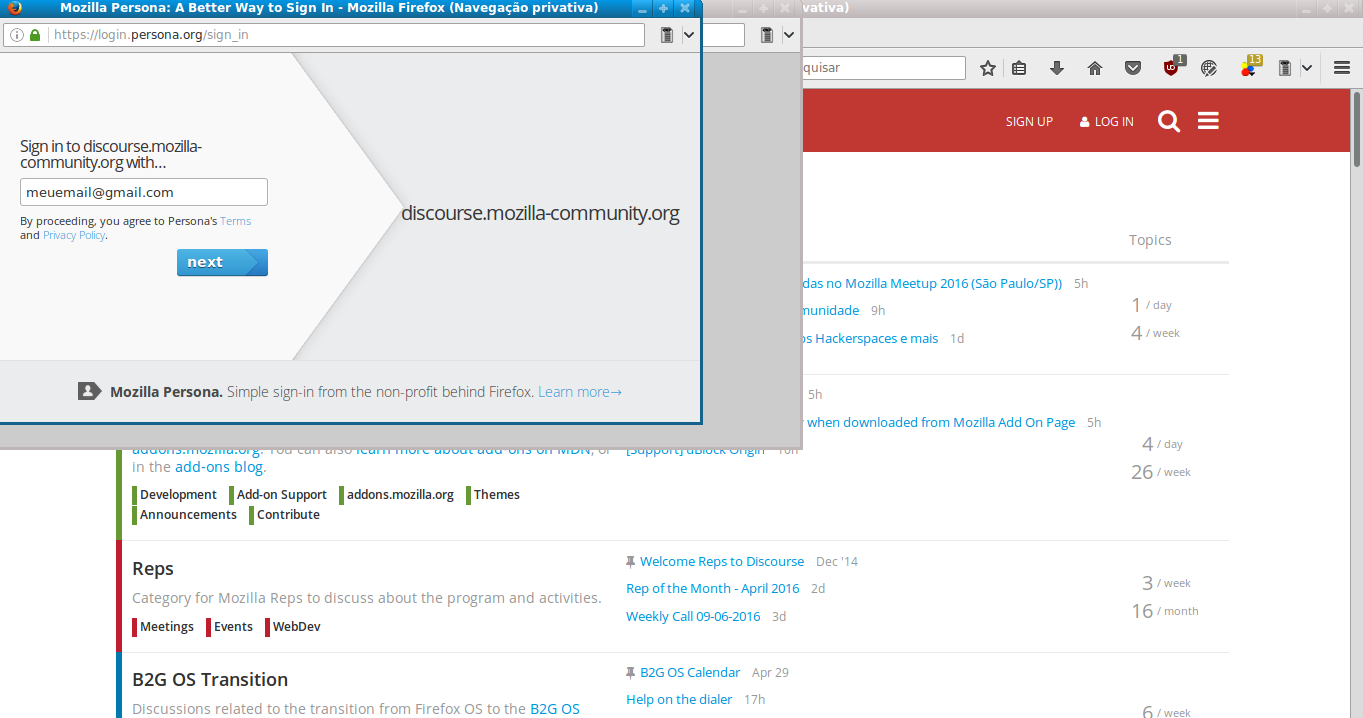Click the Mozilla Persona logo icon in the popup footer
The image size is (1363, 718).
pos(90,391)
